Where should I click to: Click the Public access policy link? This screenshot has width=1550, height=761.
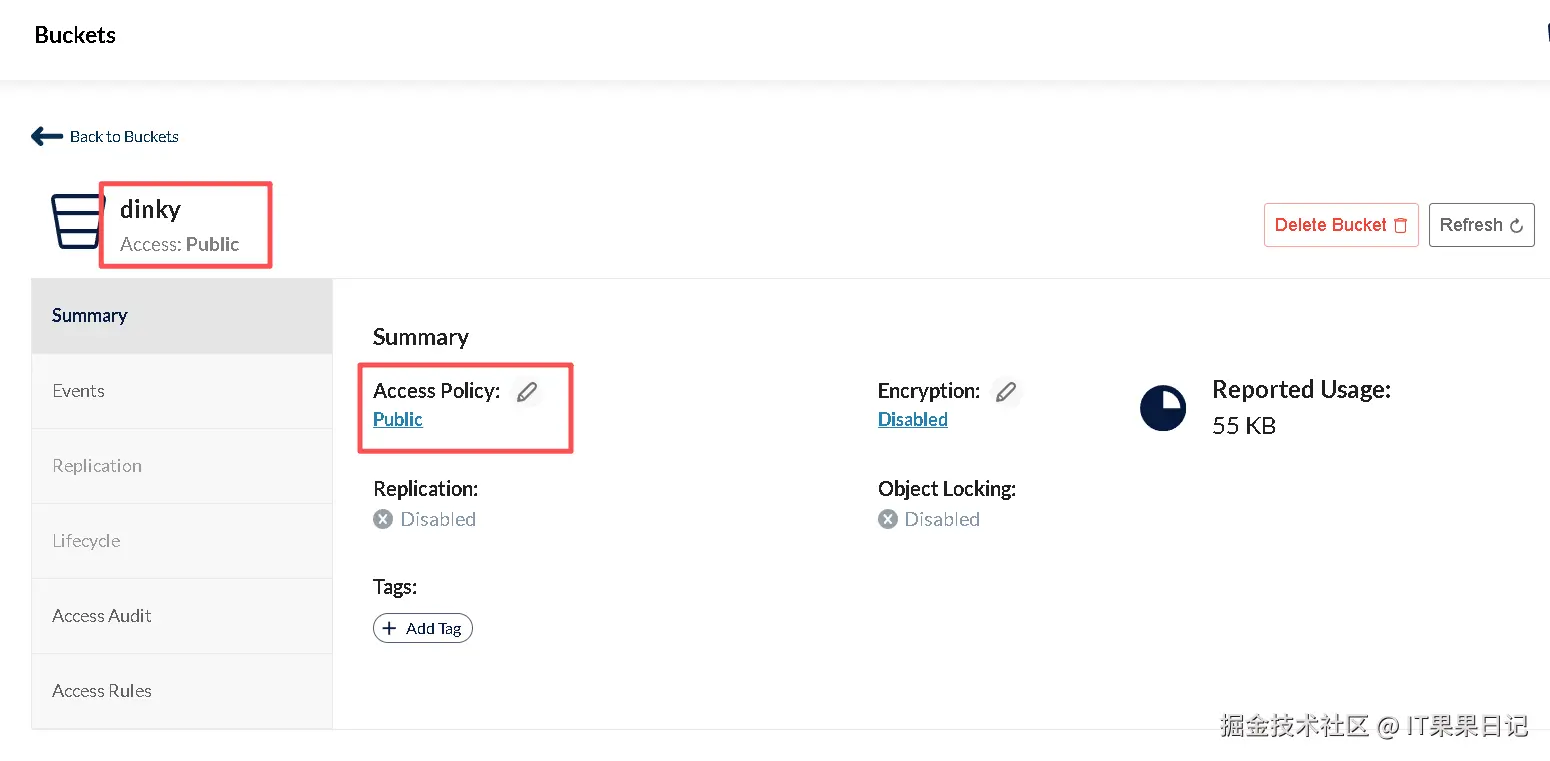pos(398,420)
